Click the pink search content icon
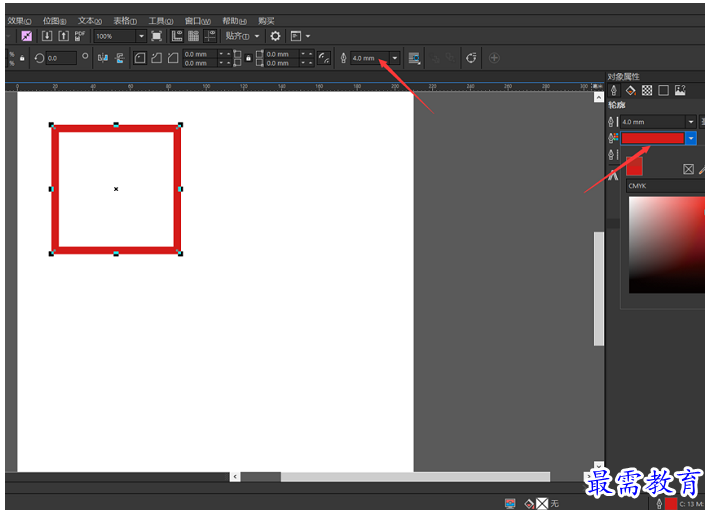The height and width of the screenshot is (514, 709). click(27, 36)
